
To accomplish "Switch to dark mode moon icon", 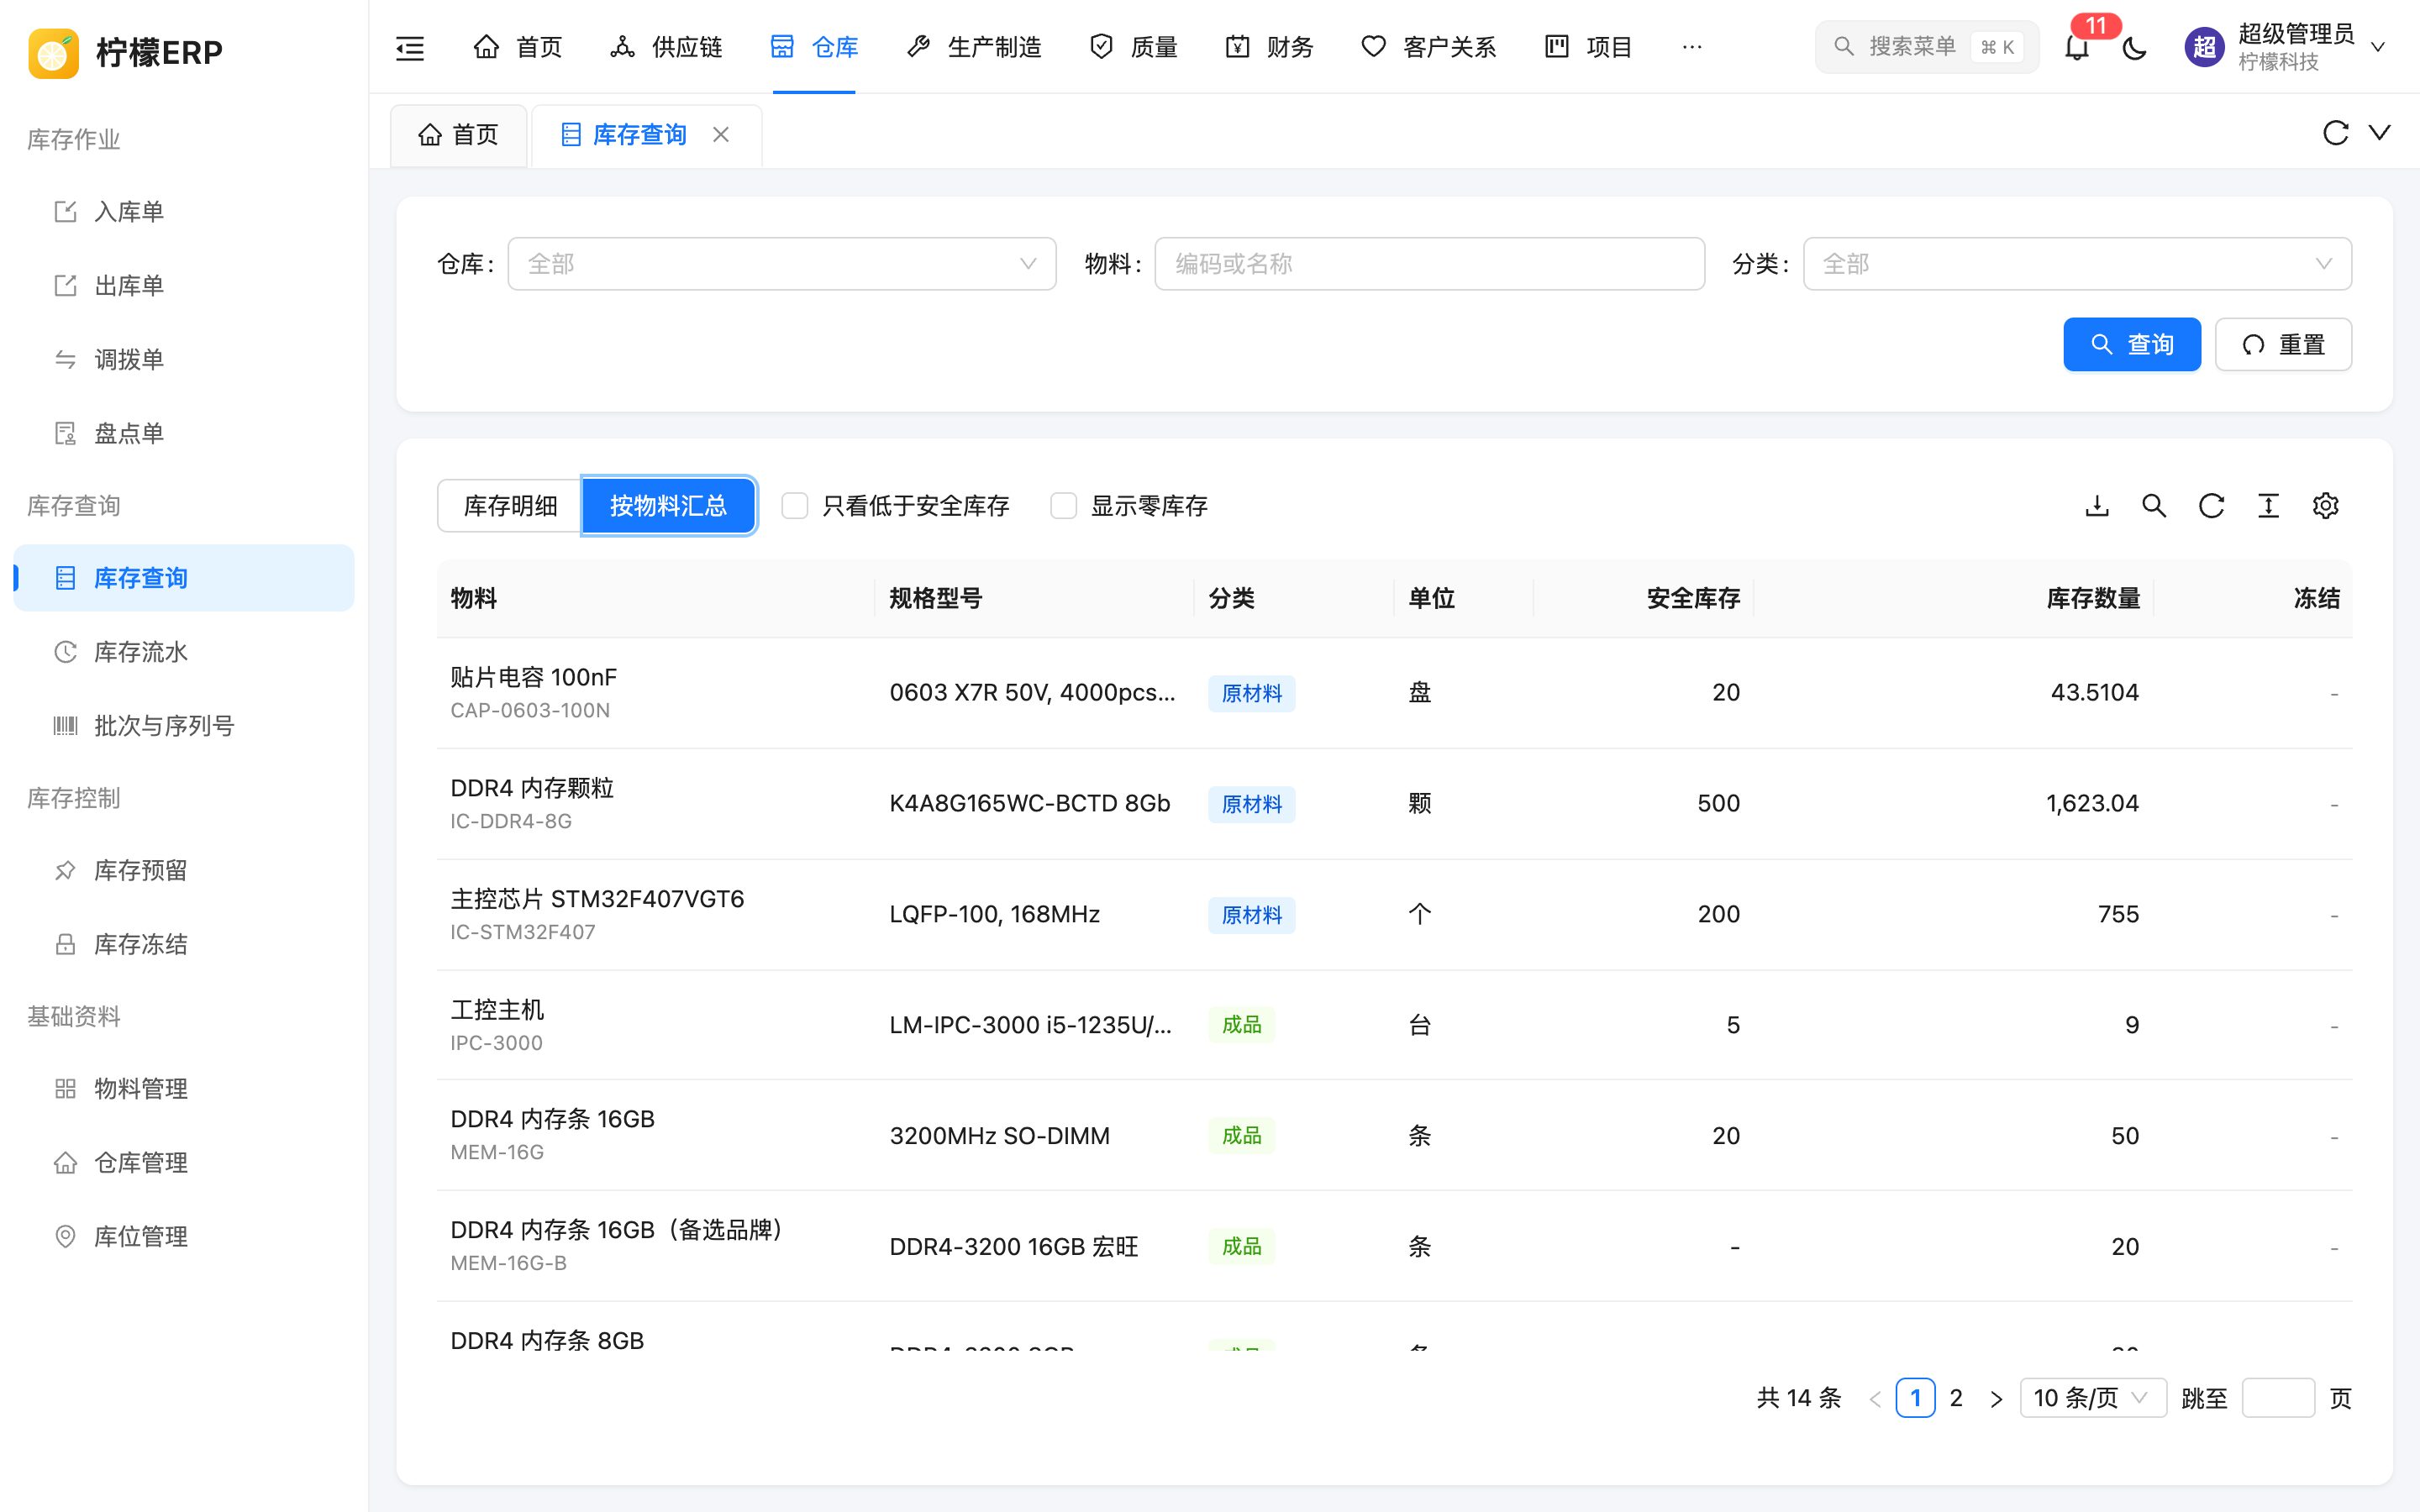I will coord(2134,47).
